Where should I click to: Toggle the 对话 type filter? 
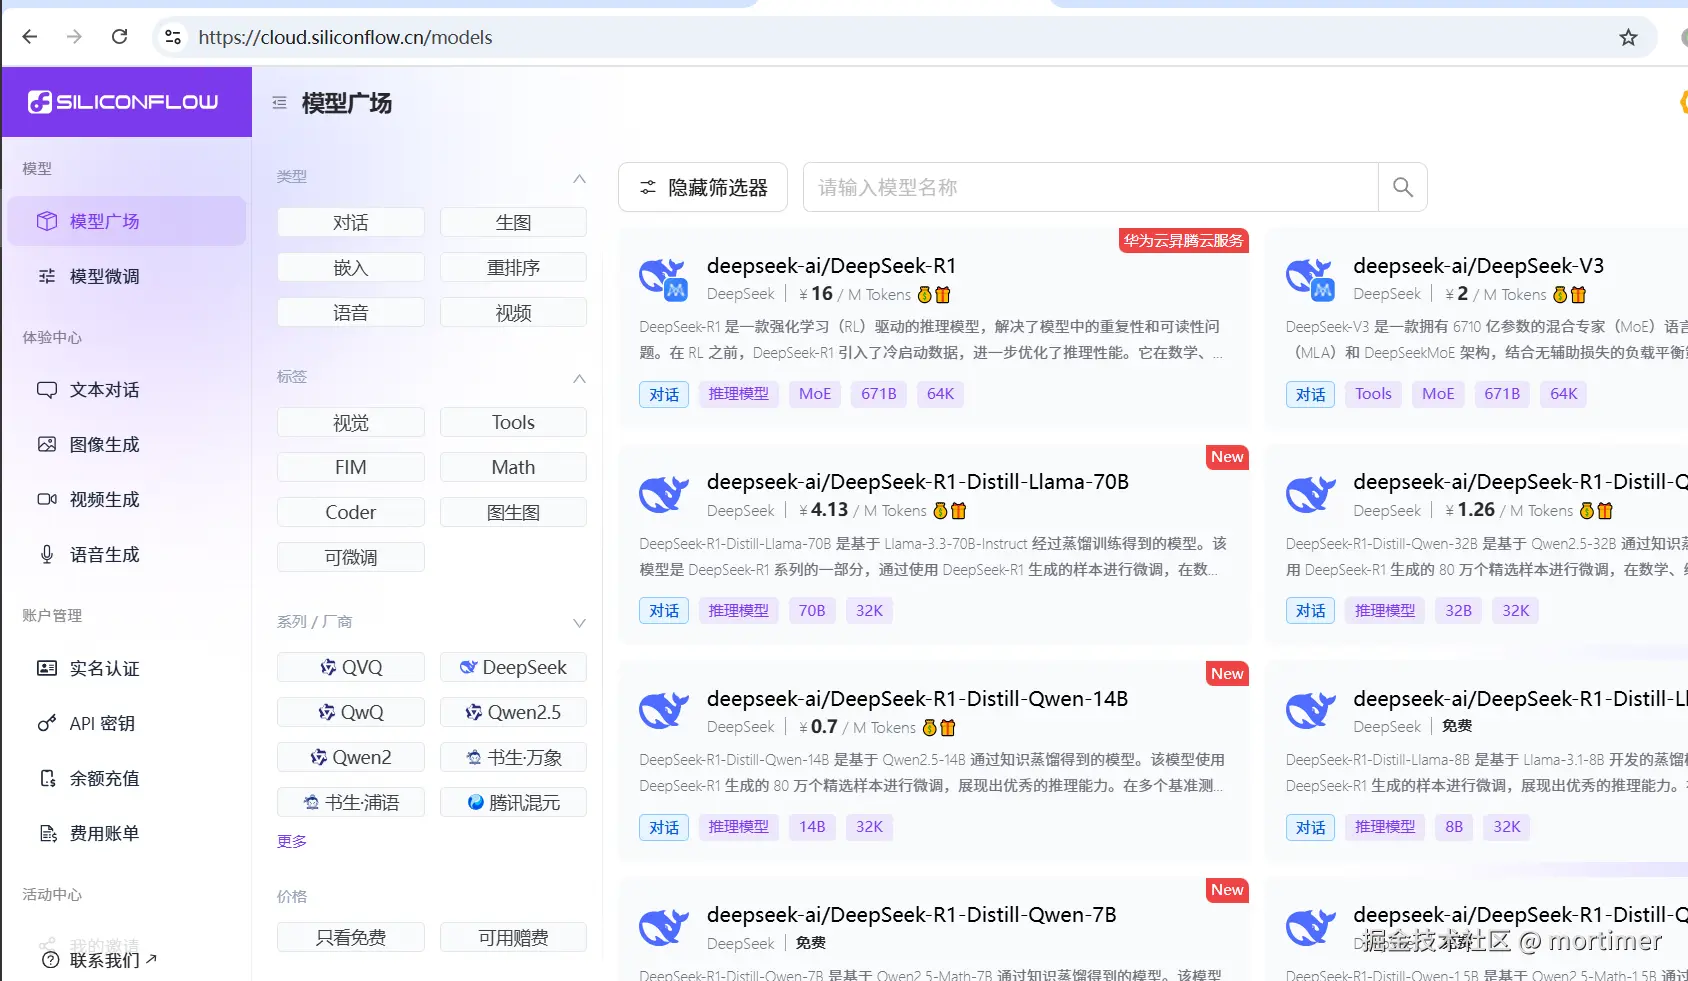click(351, 222)
